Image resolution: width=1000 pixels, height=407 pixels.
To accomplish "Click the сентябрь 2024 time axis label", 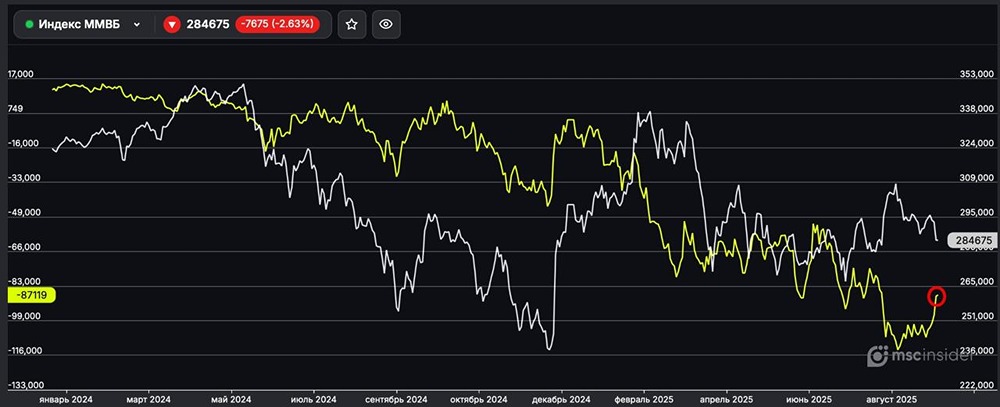I will pos(397,399).
